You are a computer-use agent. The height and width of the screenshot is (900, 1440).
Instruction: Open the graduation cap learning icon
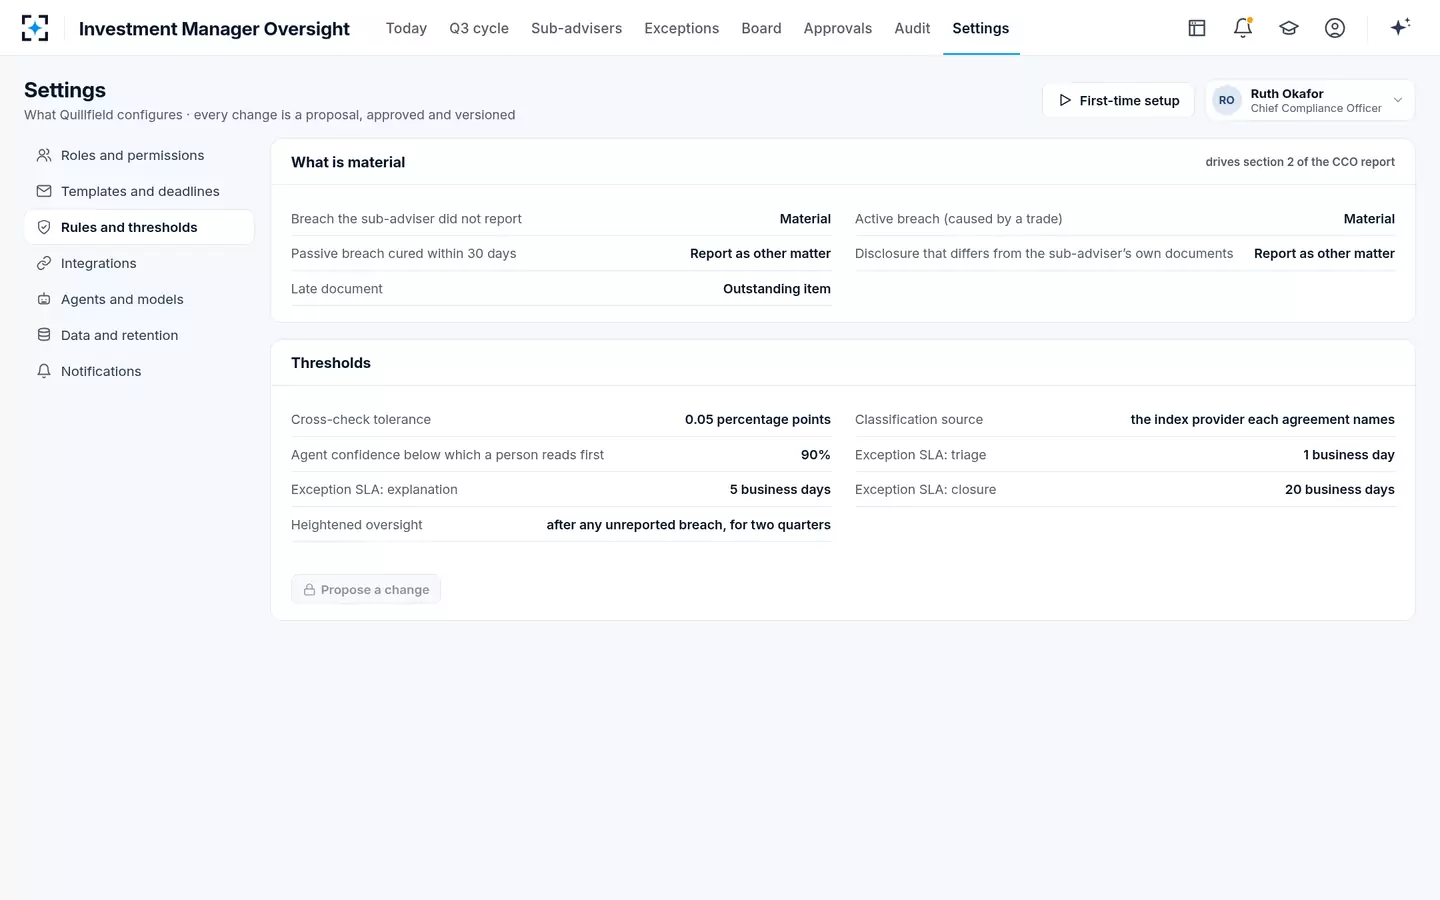click(1289, 28)
